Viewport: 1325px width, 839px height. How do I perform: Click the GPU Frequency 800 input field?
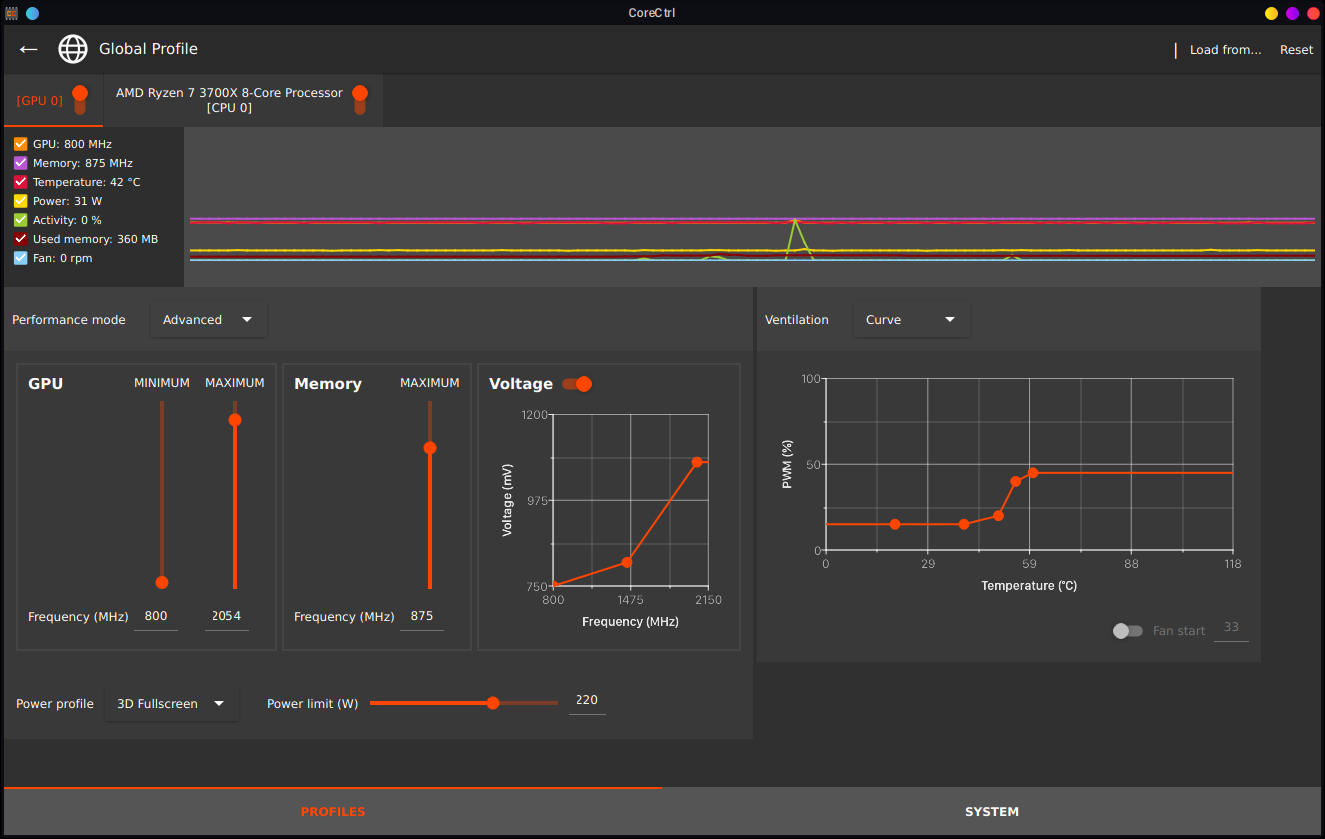pyautogui.click(x=156, y=616)
